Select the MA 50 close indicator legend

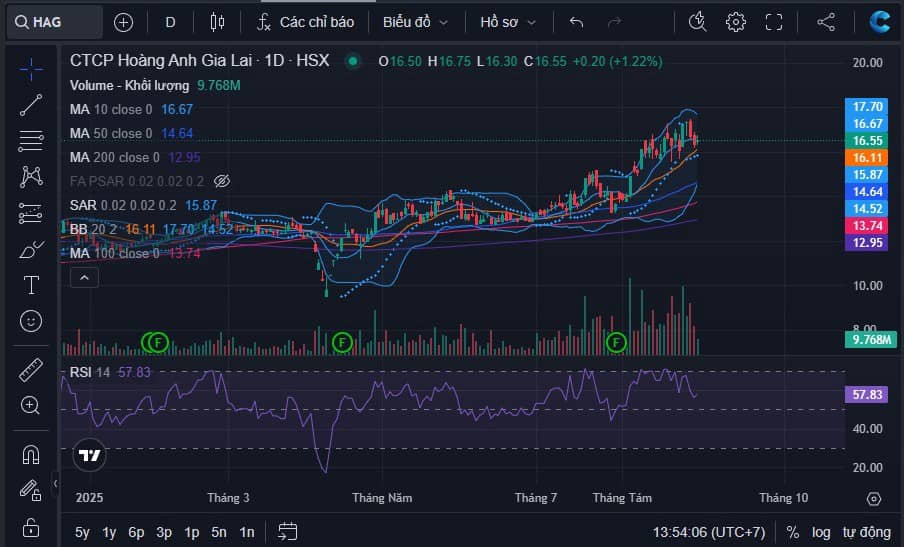(131, 134)
